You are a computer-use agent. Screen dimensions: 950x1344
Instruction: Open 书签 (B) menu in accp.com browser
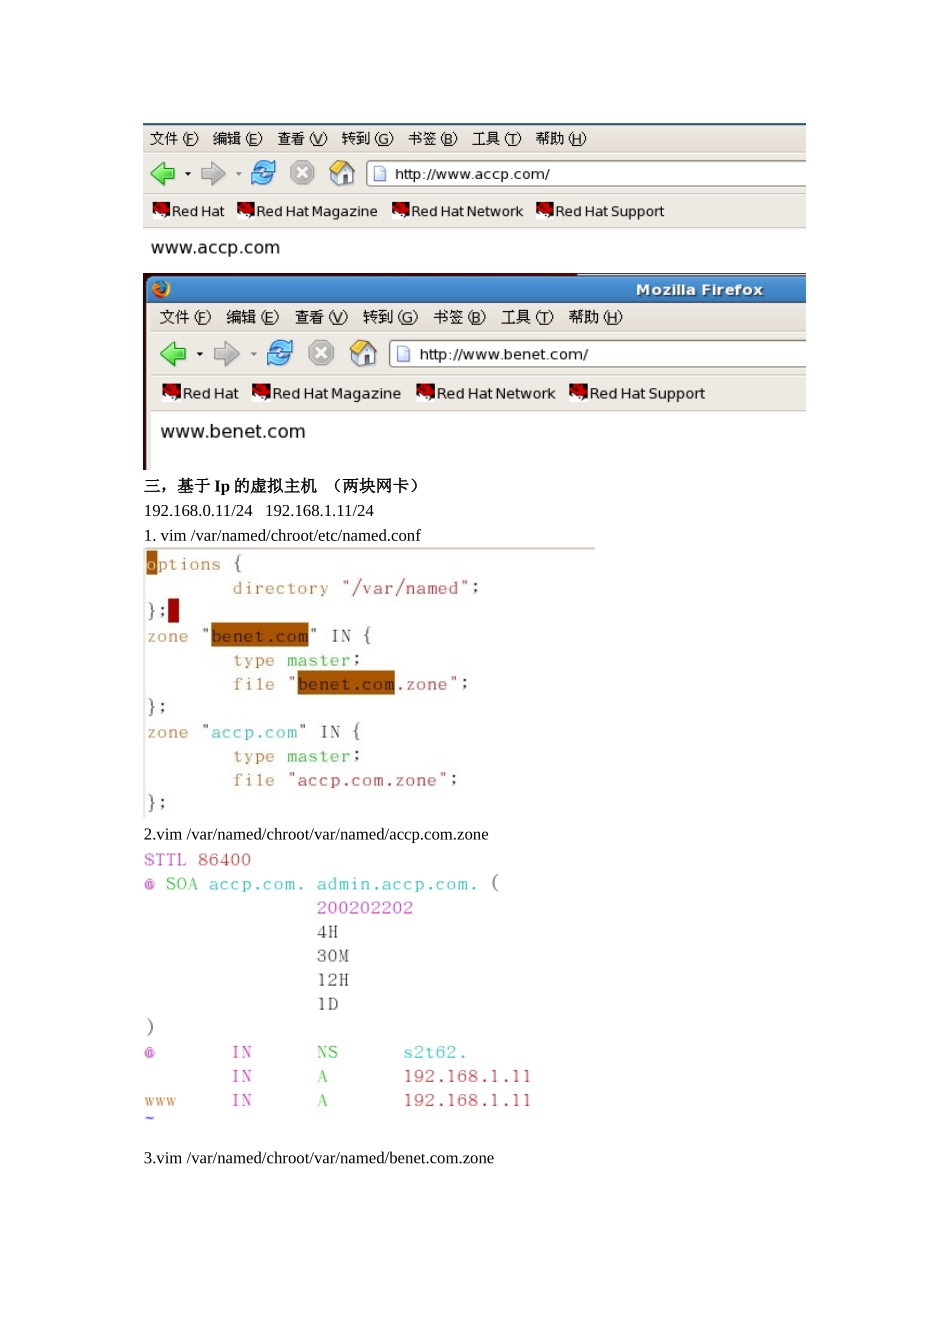(x=432, y=139)
